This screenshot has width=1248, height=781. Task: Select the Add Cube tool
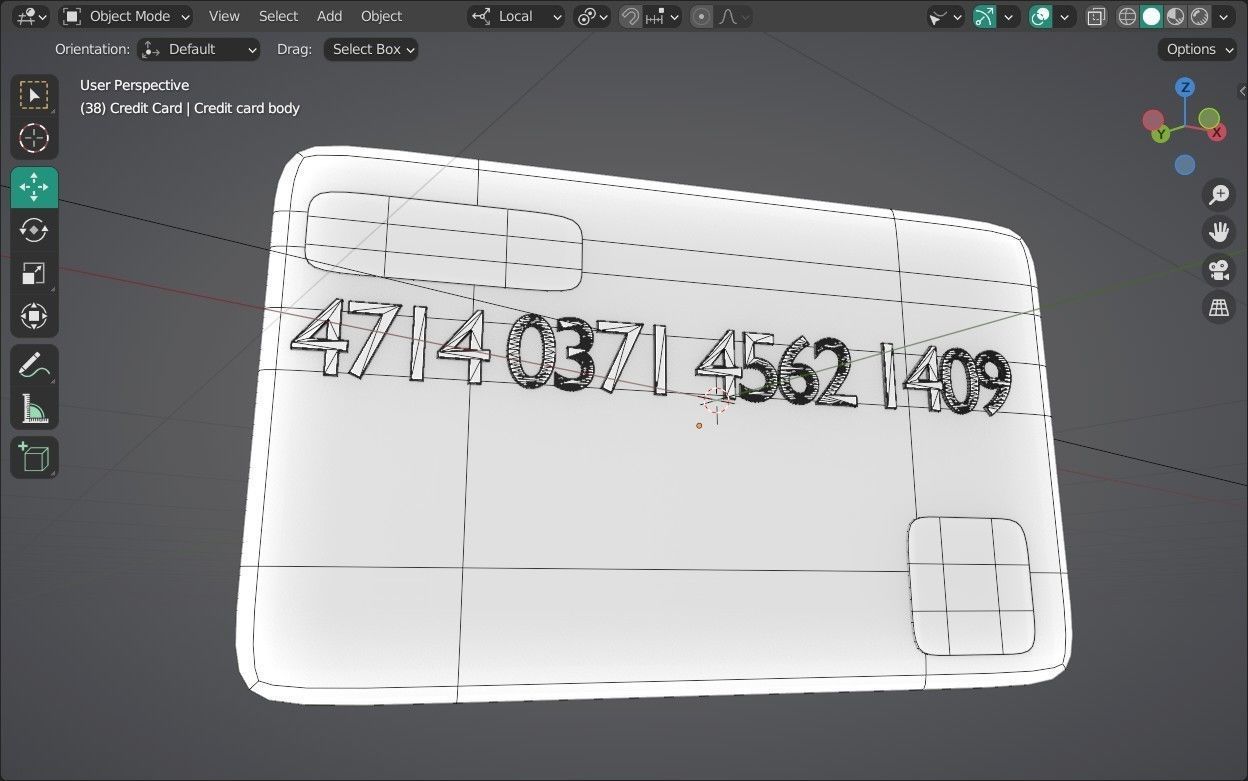(x=34, y=457)
